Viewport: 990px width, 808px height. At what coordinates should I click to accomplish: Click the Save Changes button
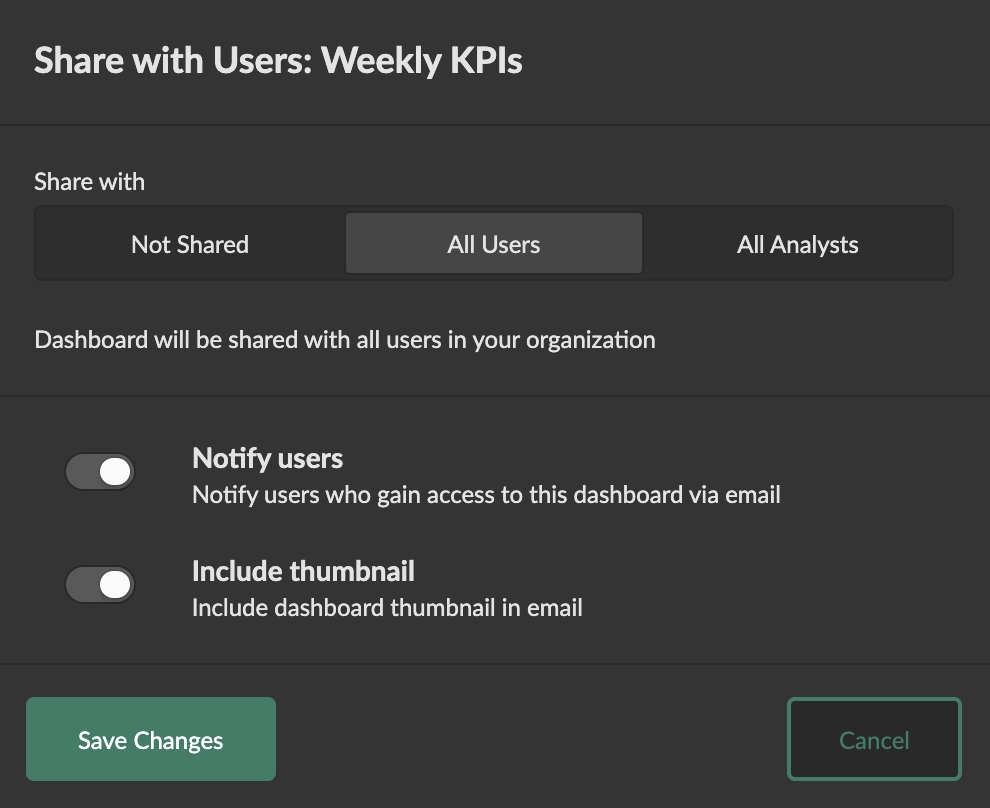click(151, 740)
